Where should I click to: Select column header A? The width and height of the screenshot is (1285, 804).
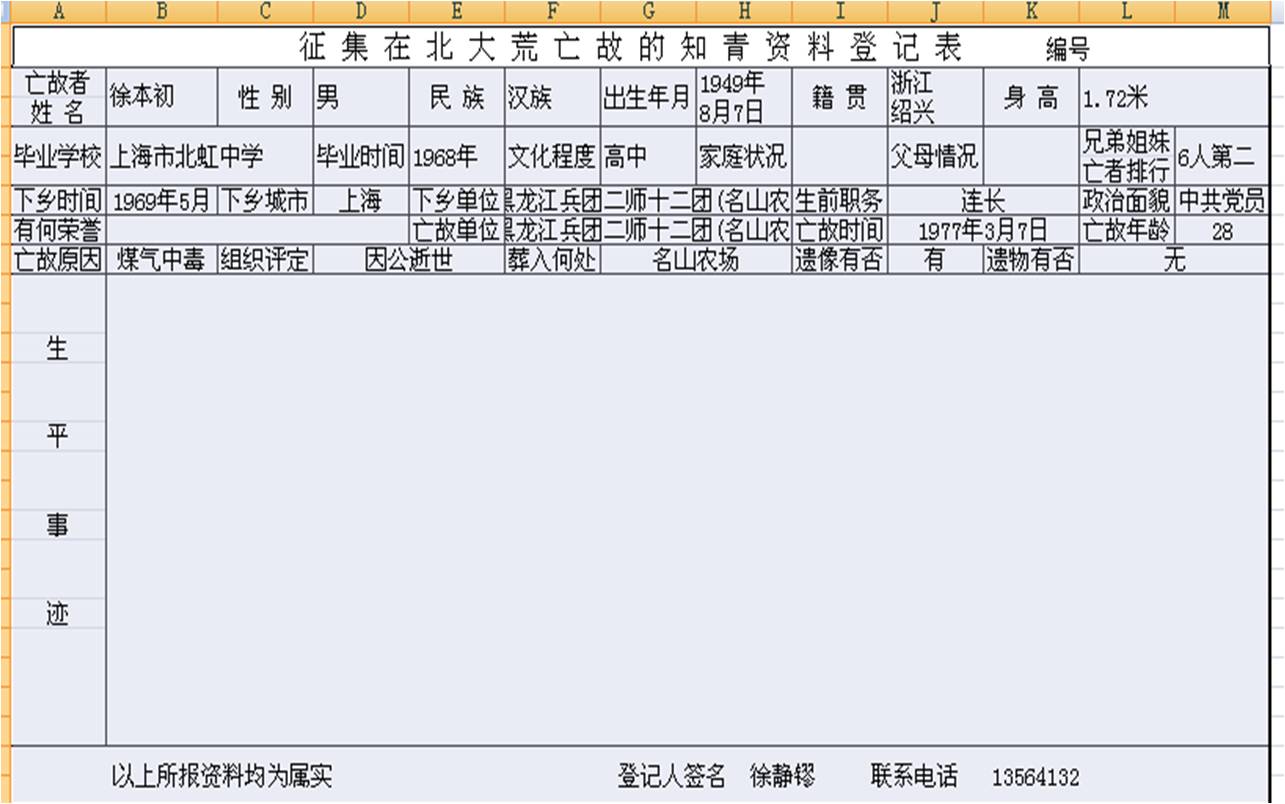(58, 11)
